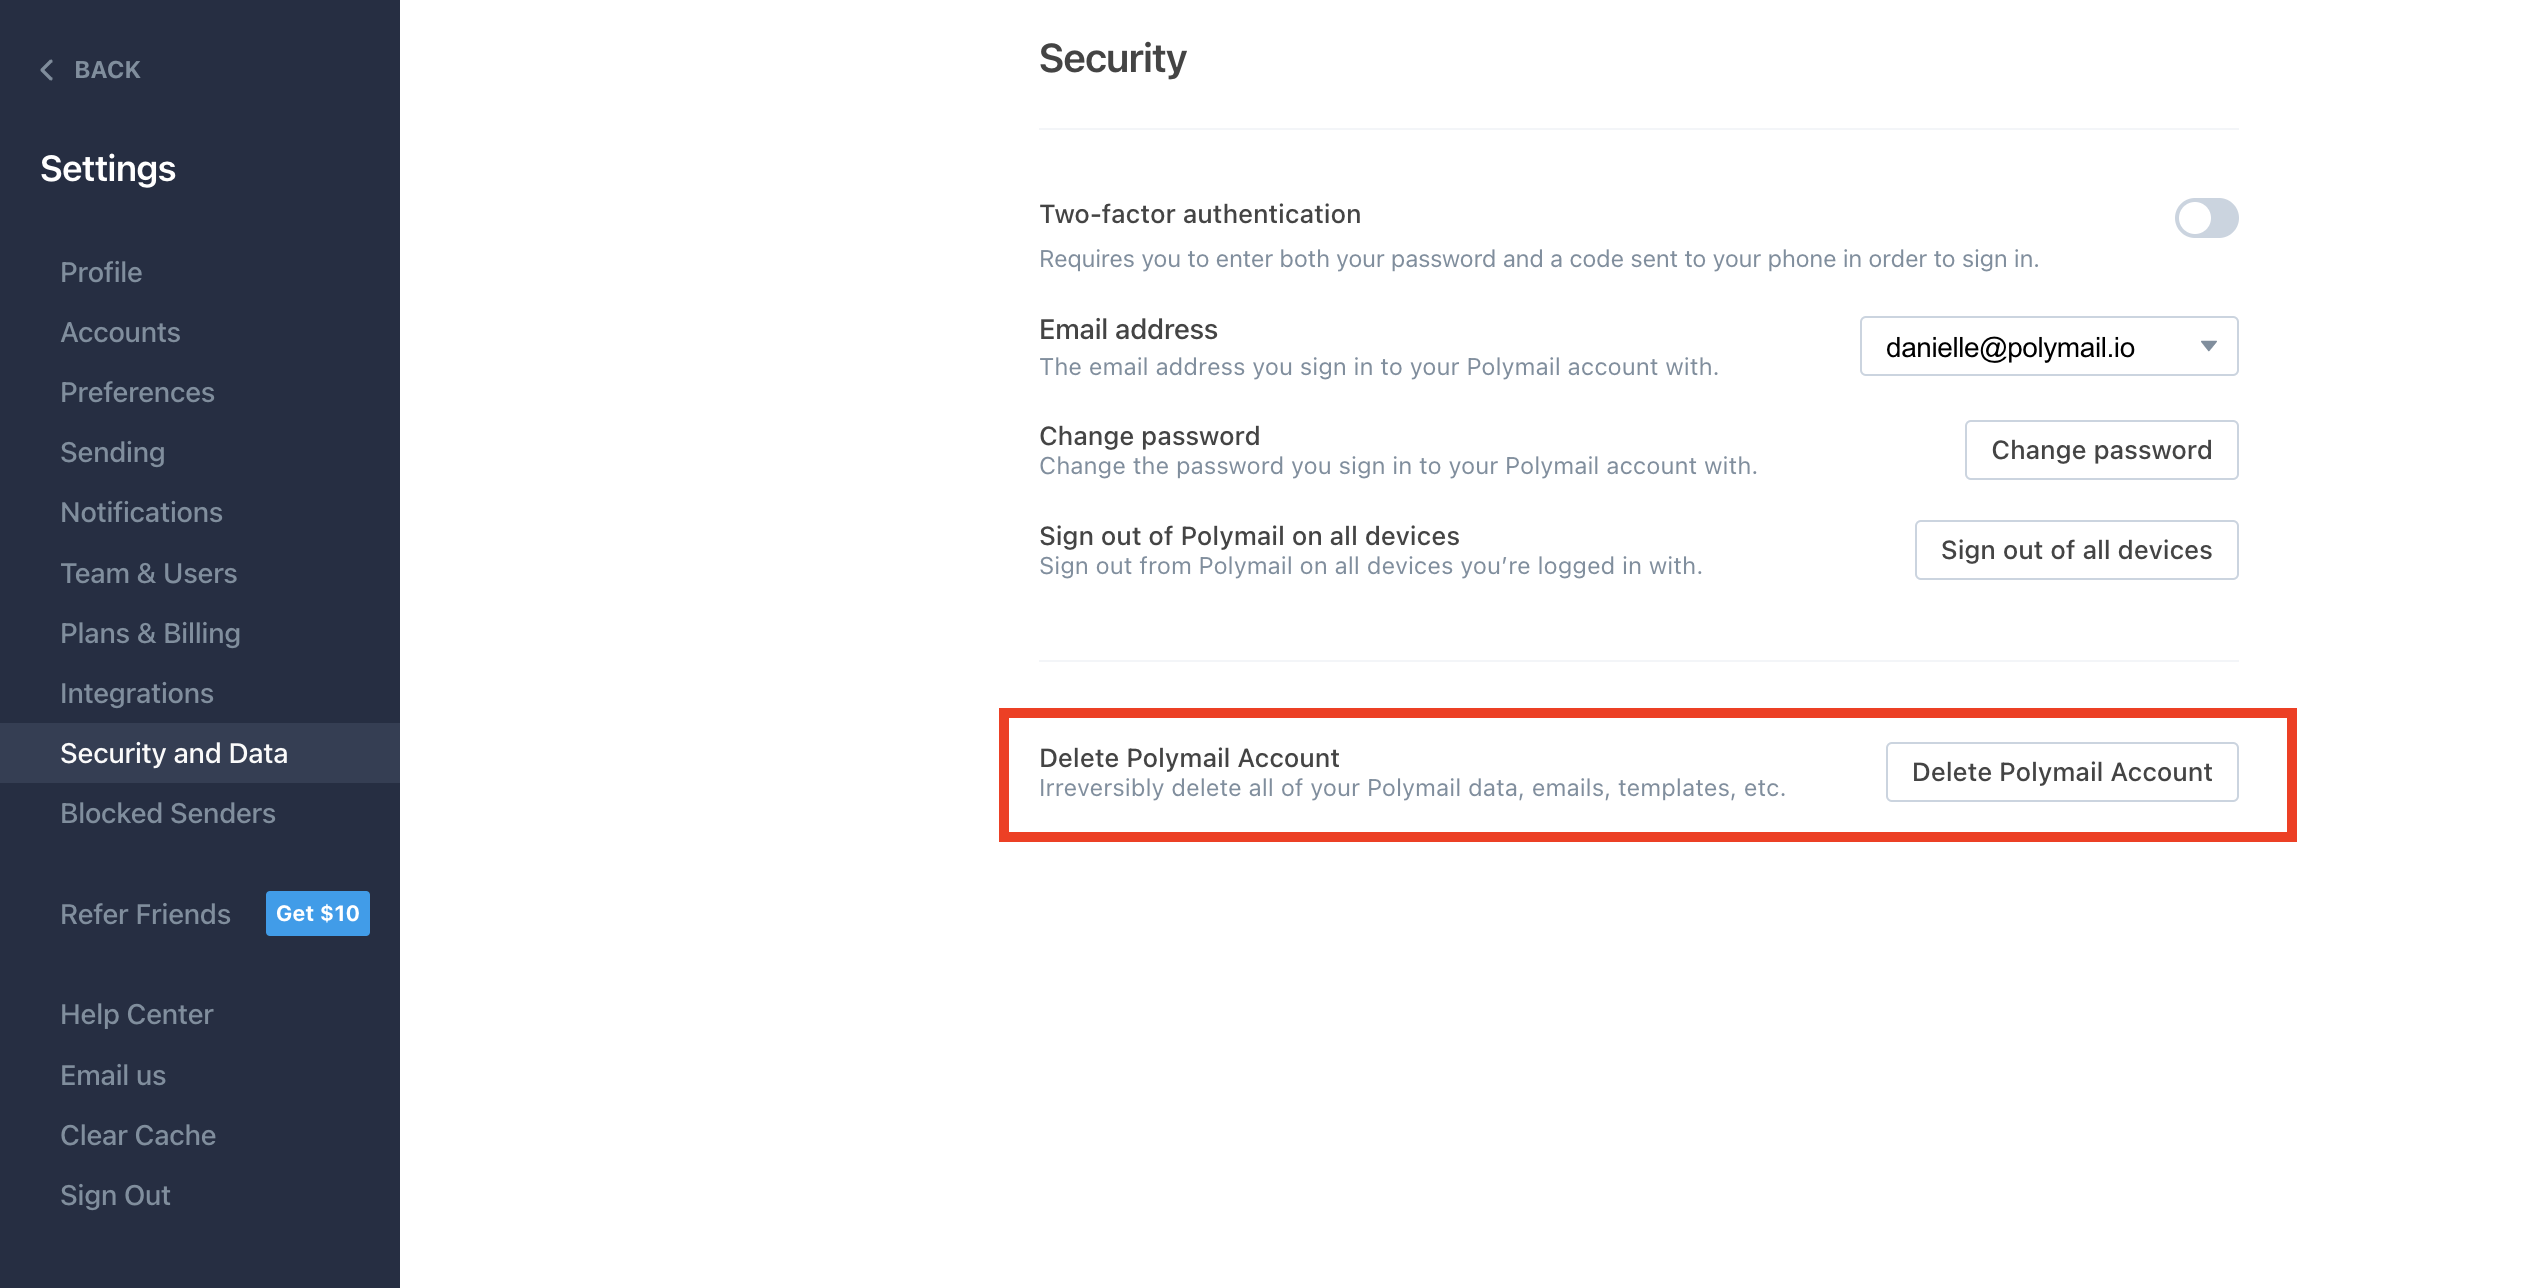This screenshot has width=2532, height=1288.
Task: Open Plans & Billing section
Action: (150, 633)
